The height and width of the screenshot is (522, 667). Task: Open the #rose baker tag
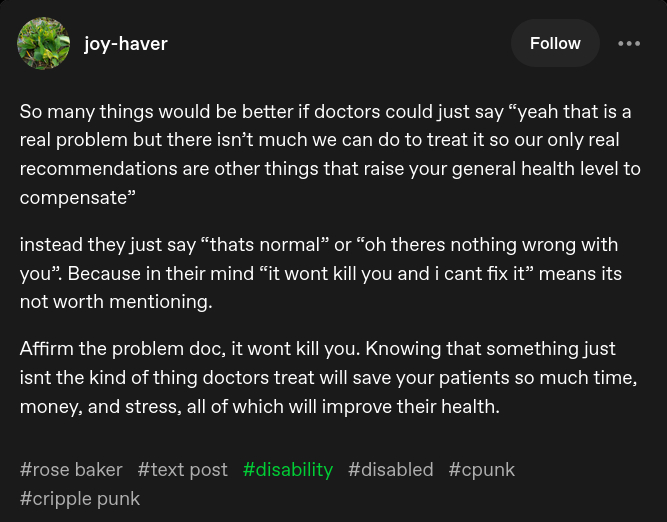[71, 469]
